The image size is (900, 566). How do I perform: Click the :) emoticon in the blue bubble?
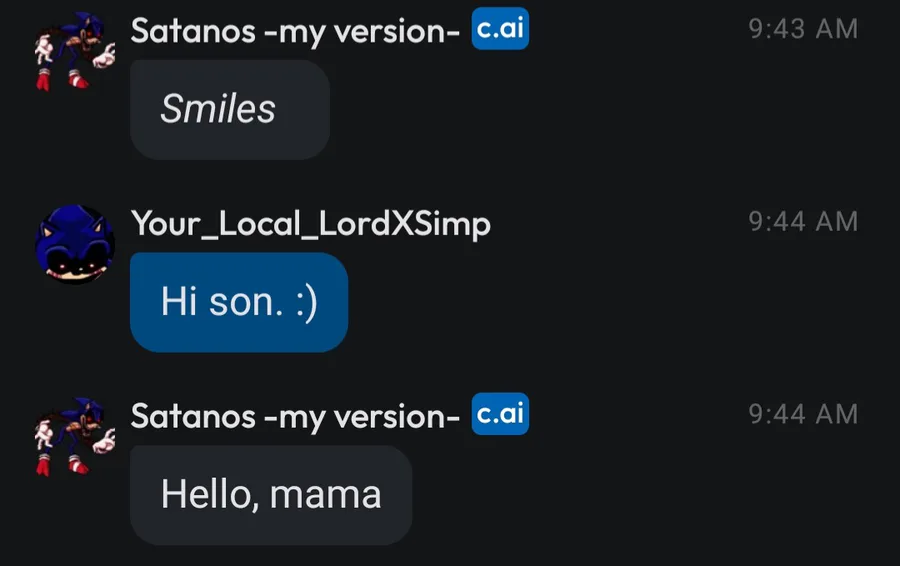click(x=307, y=303)
